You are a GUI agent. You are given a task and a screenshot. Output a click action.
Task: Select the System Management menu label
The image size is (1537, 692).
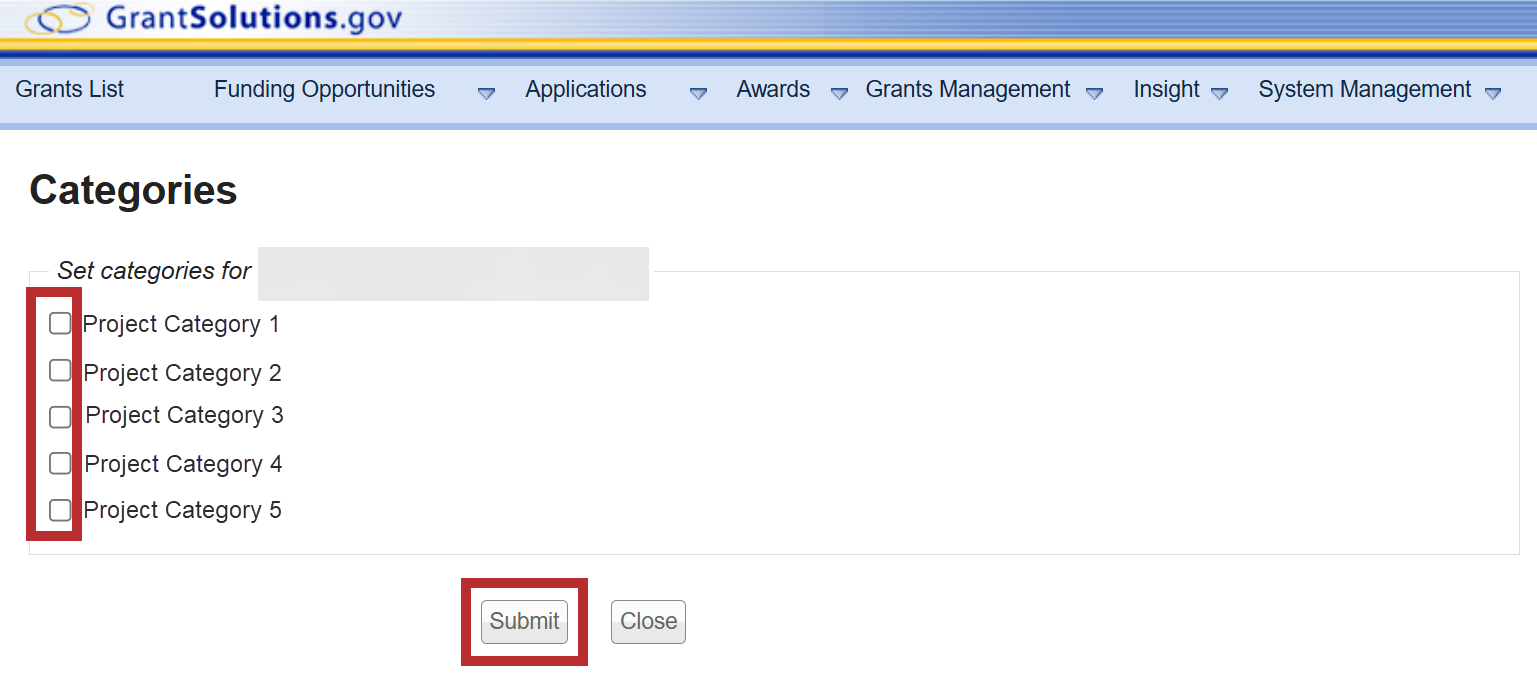pos(1364,90)
